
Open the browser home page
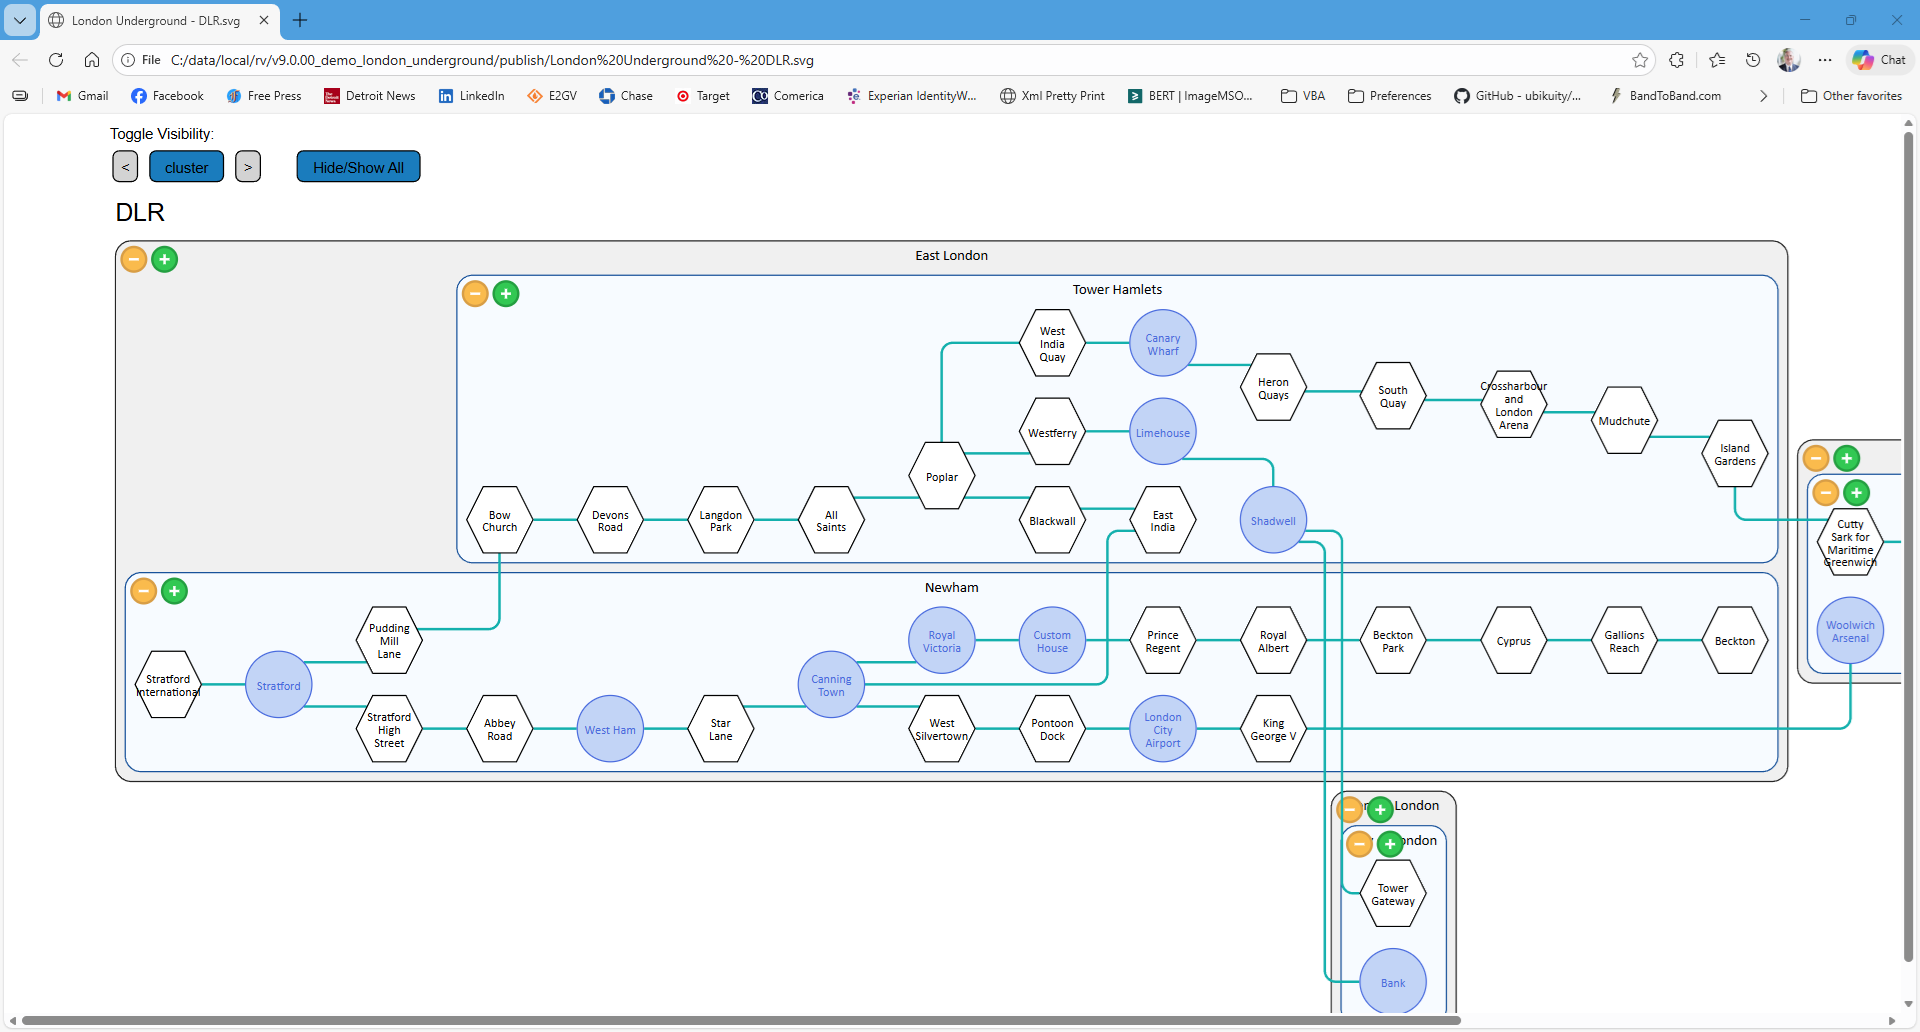point(92,60)
